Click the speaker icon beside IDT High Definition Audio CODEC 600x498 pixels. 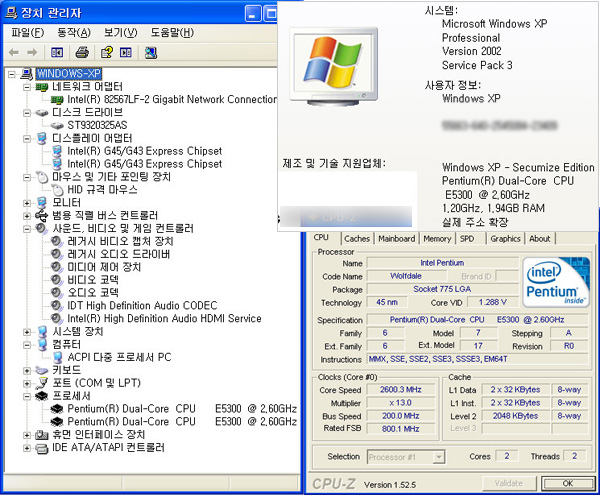[57, 305]
